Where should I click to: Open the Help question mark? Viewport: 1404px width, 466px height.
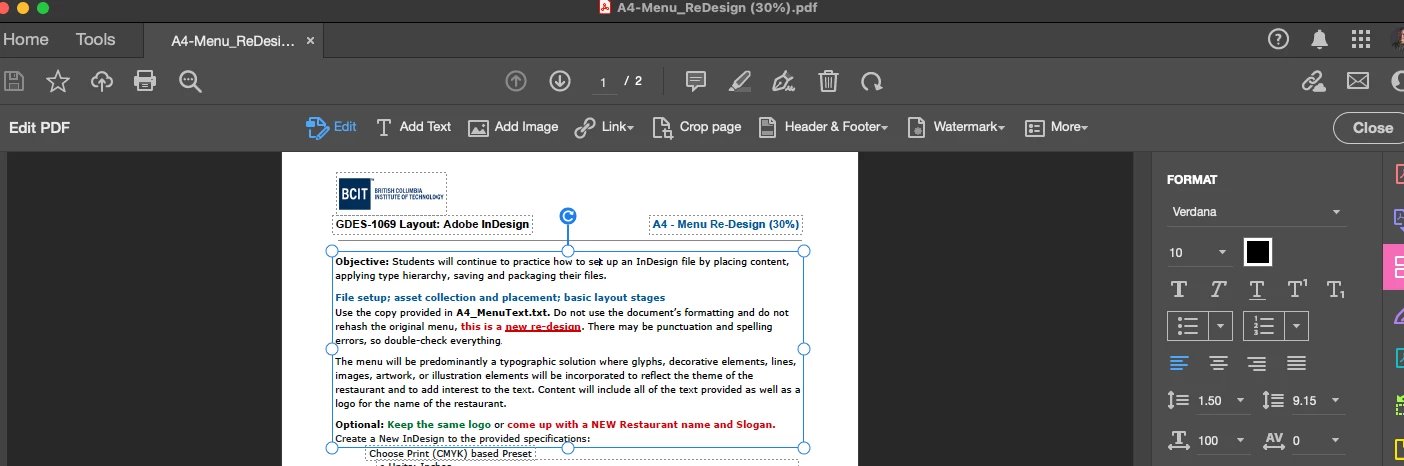pyautogui.click(x=1278, y=39)
